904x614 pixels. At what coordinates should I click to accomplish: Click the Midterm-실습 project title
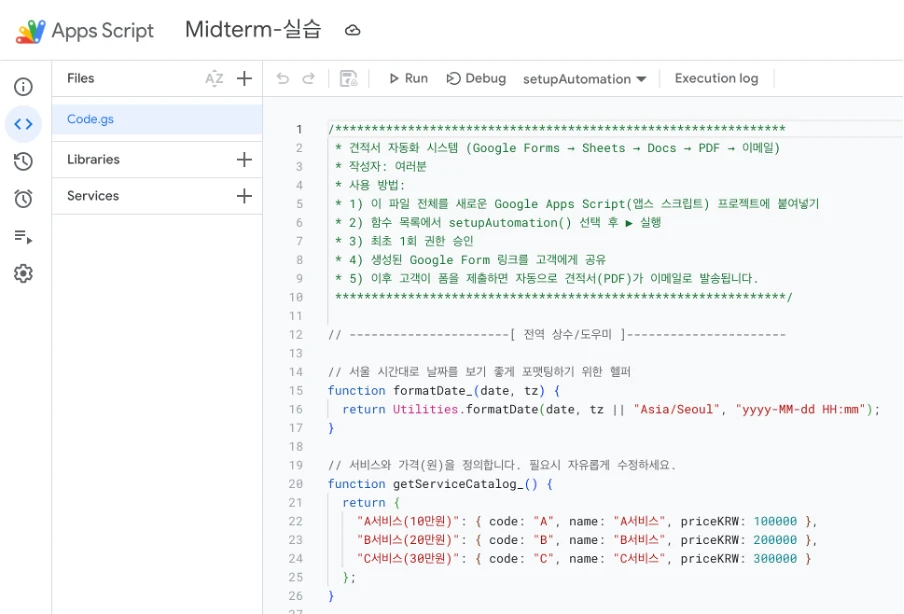click(x=253, y=30)
